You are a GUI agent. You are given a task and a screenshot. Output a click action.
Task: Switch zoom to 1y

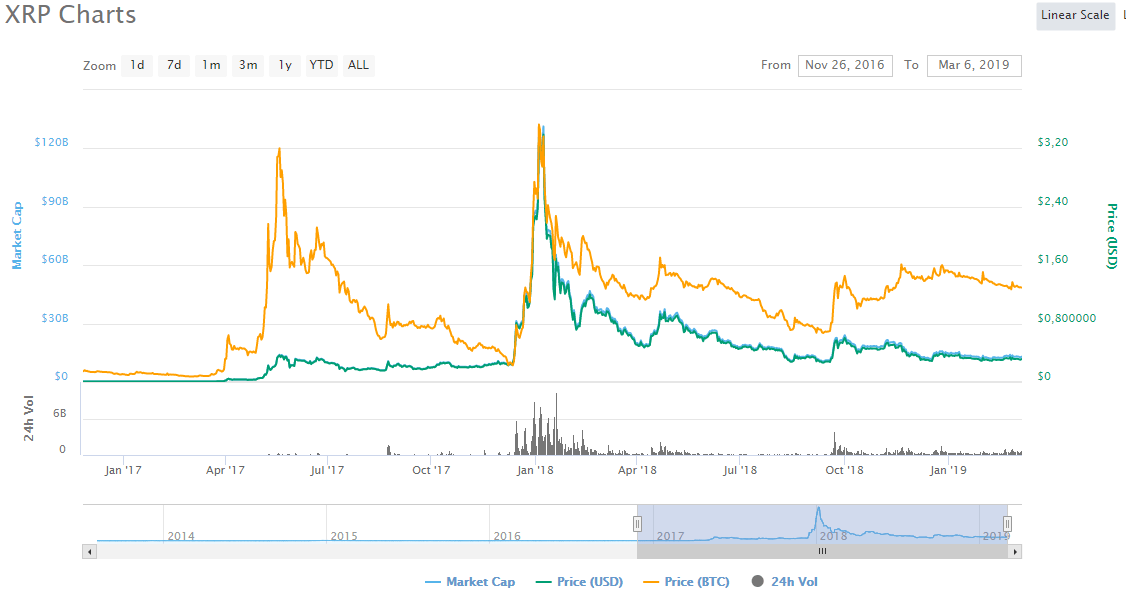(285, 65)
